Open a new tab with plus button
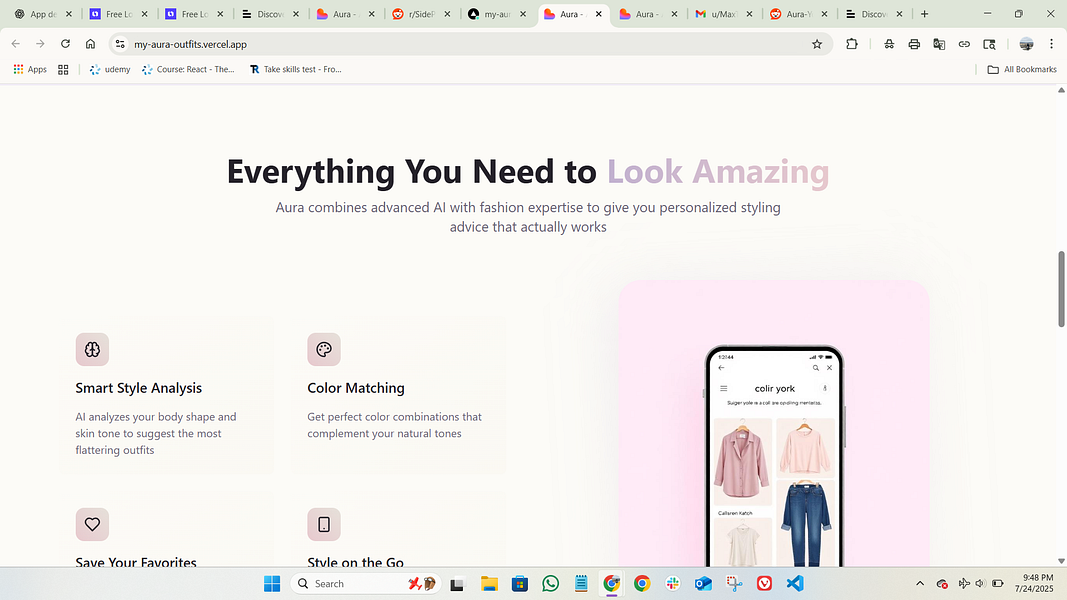Viewport: 1067px width, 600px height. click(924, 14)
